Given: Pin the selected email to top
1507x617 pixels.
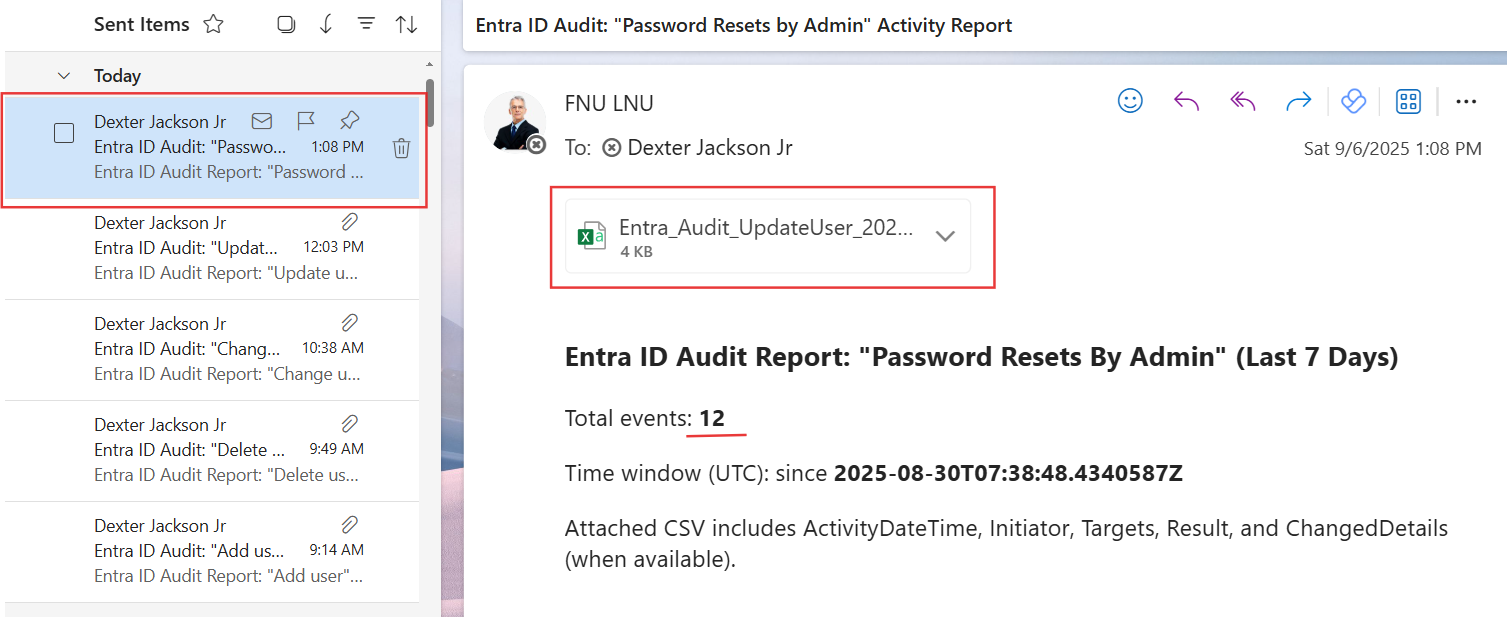Looking at the screenshot, I should click(349, 121).
